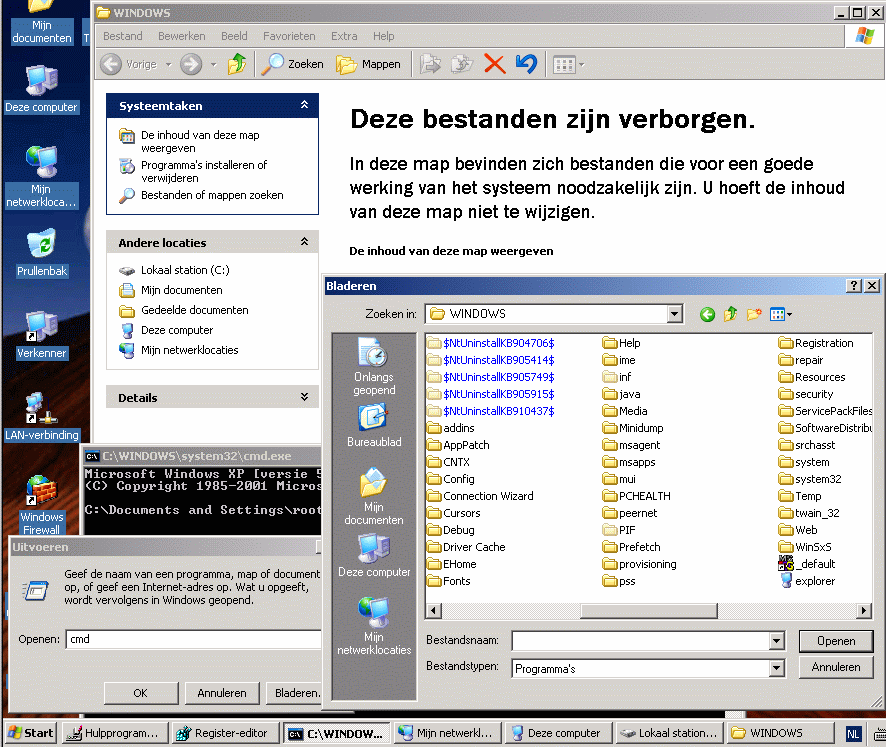Select the Verkenner desktop shortcut
886x747 pixels.
pyautogui.click(x=42, y=335)
